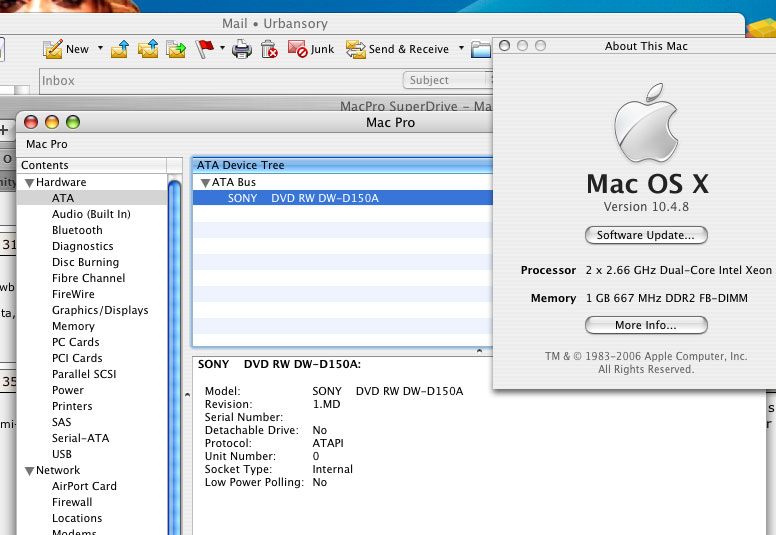Collapse the ATA Bus tree node

pyautogui.click(x=205, y=183)
